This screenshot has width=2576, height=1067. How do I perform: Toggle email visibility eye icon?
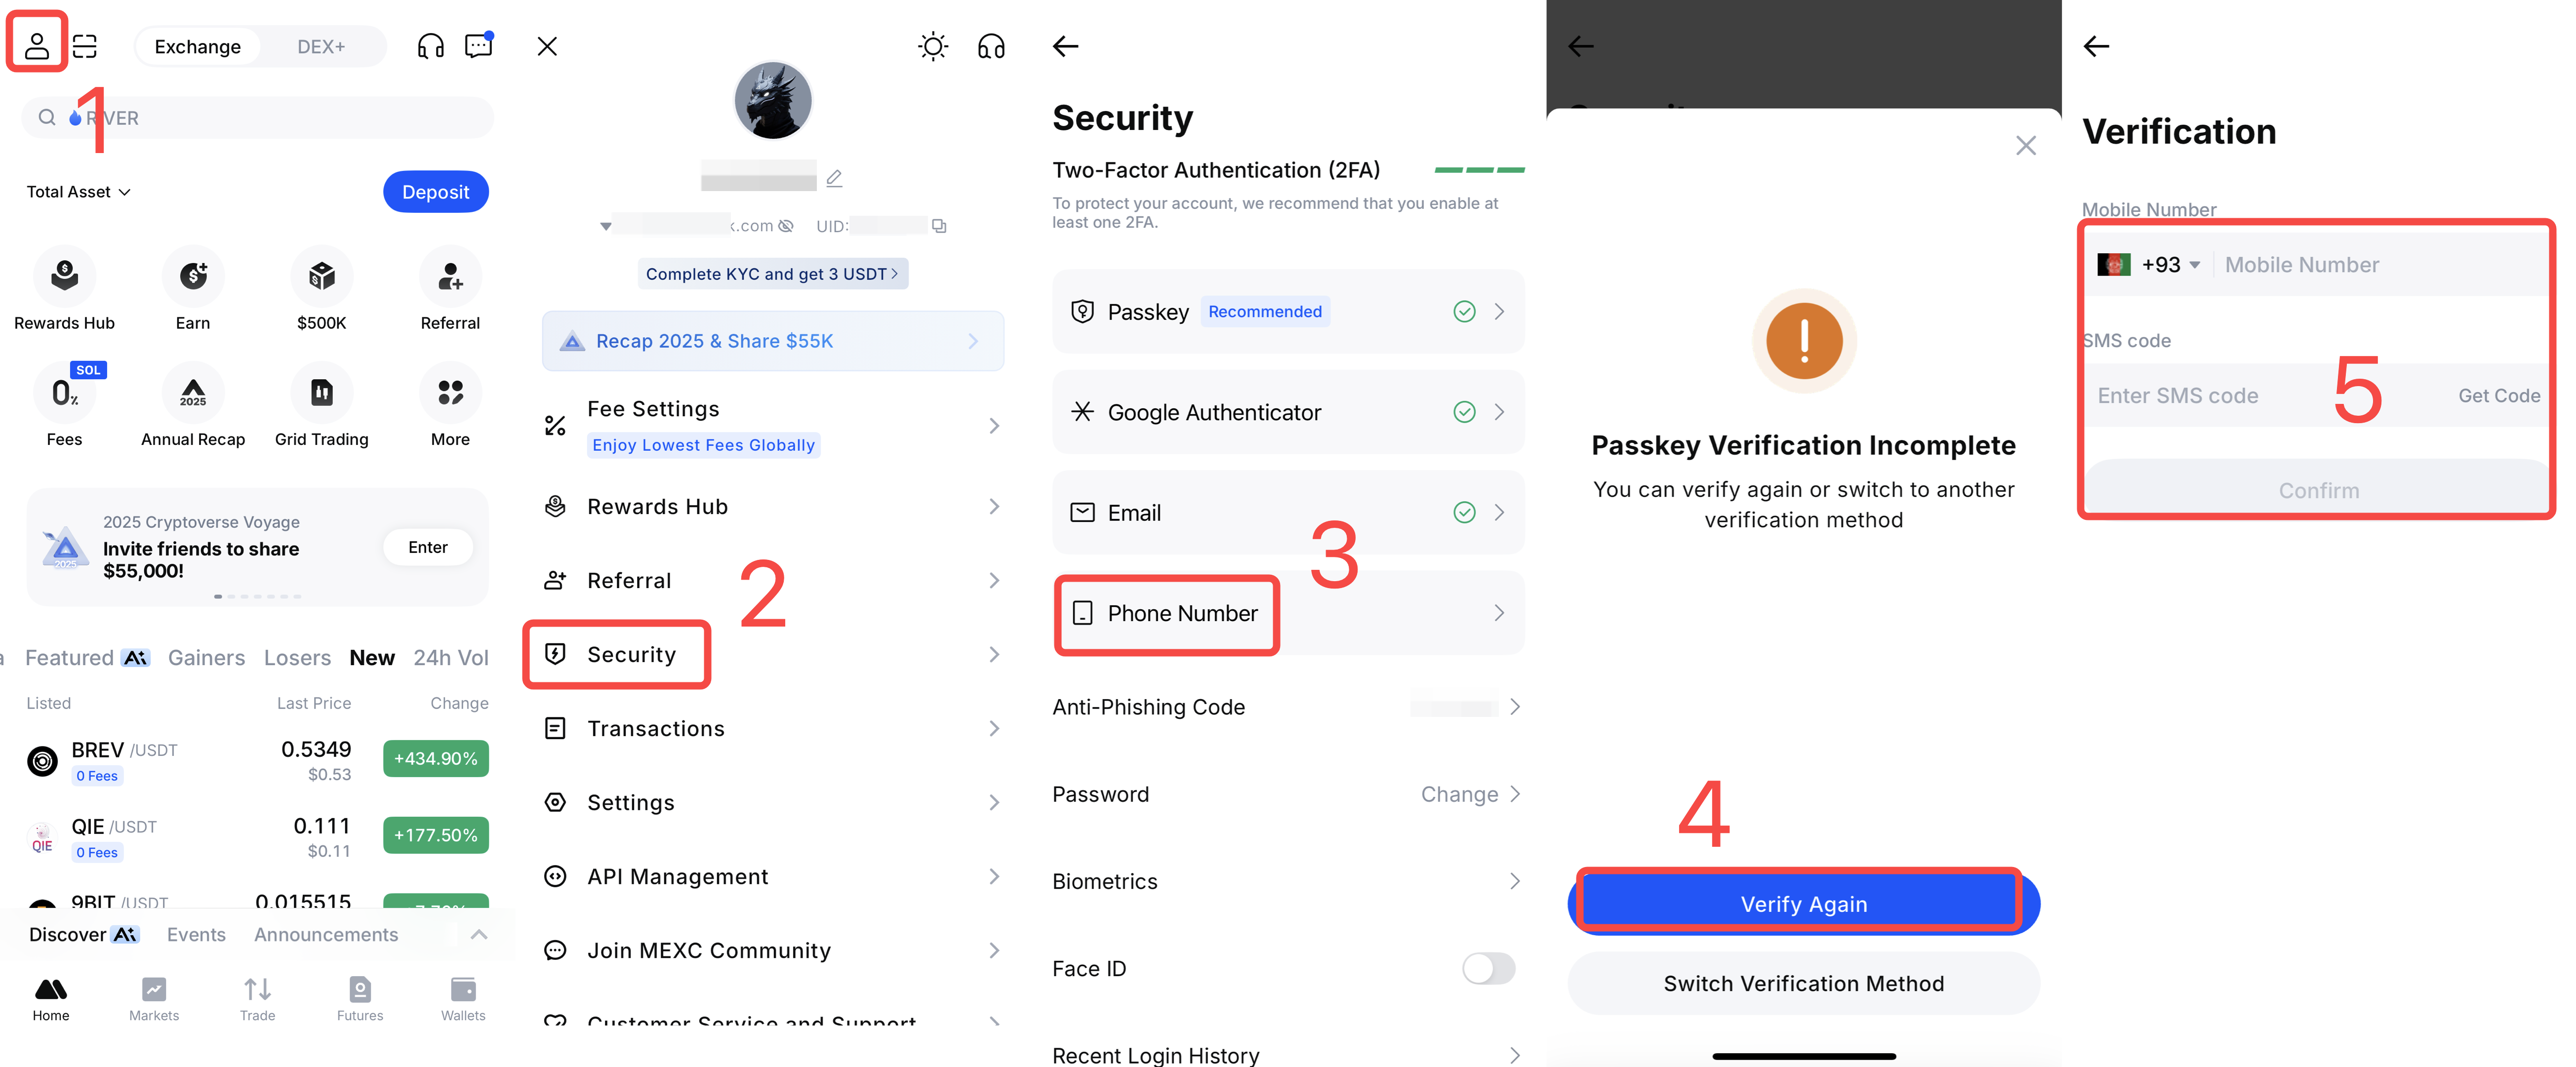(x=786, y=226)
